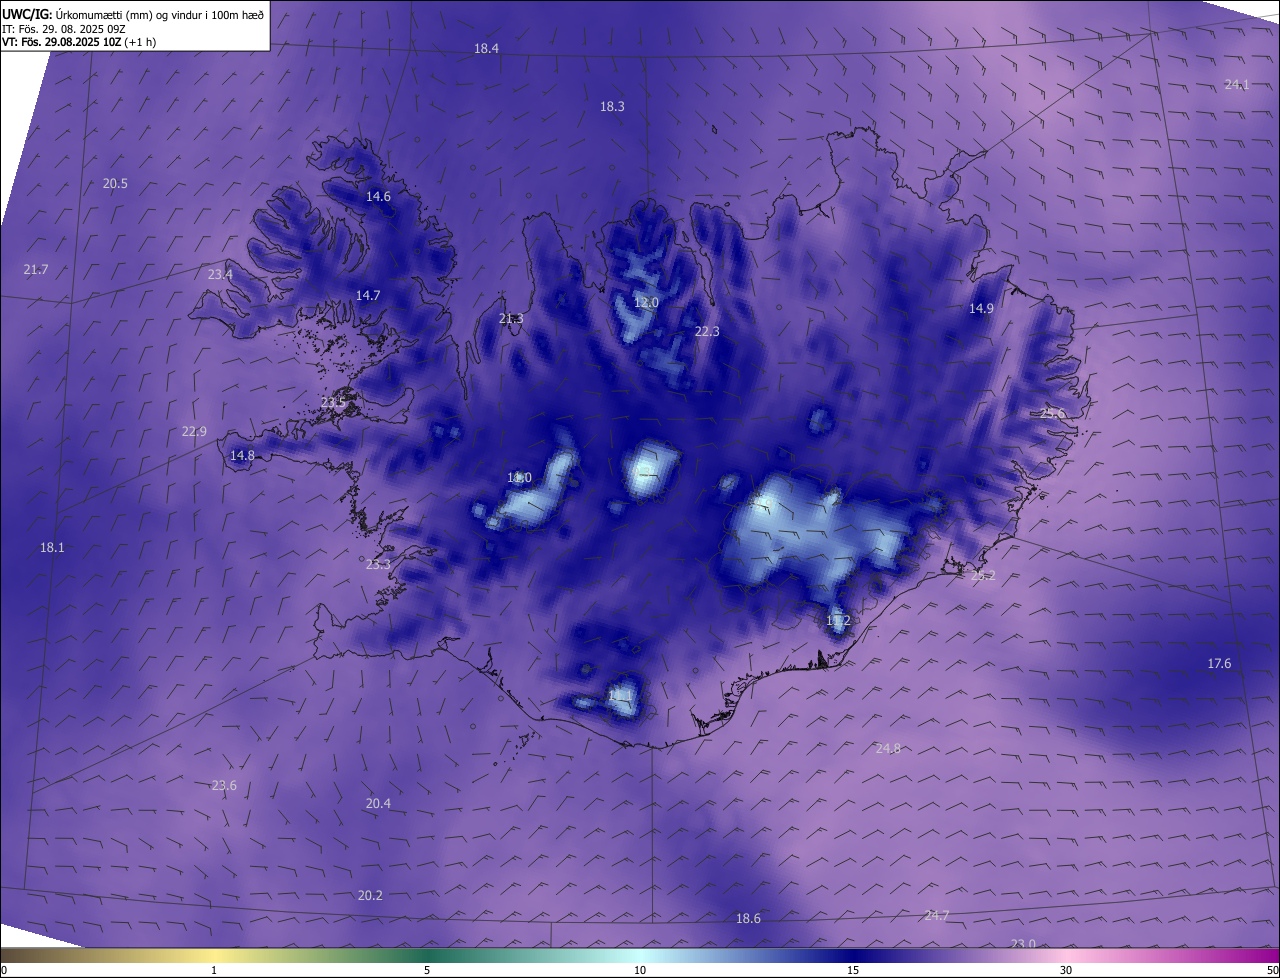This screenshot has height=978, width=1280.
Task: Click the 24.7 value on the map
Action: [x=937, y=916]
